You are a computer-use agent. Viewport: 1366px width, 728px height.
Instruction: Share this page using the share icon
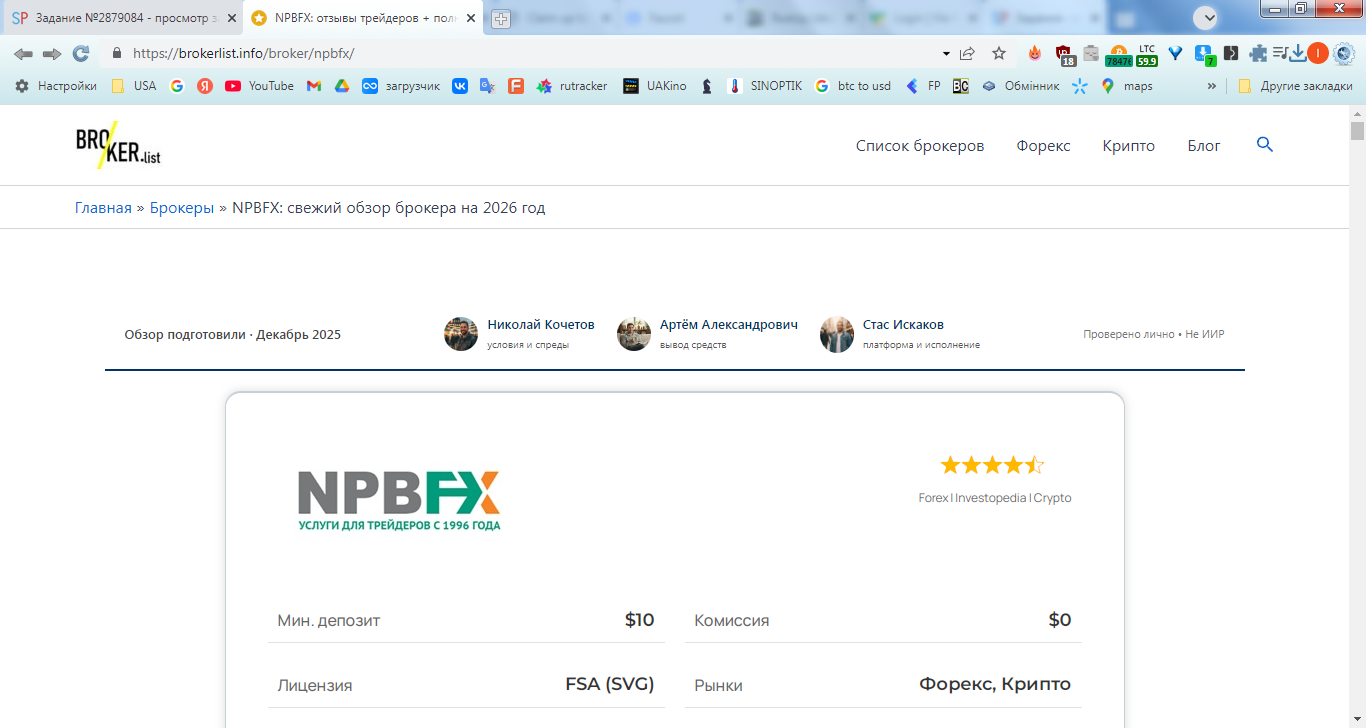[x=967, y=53]
